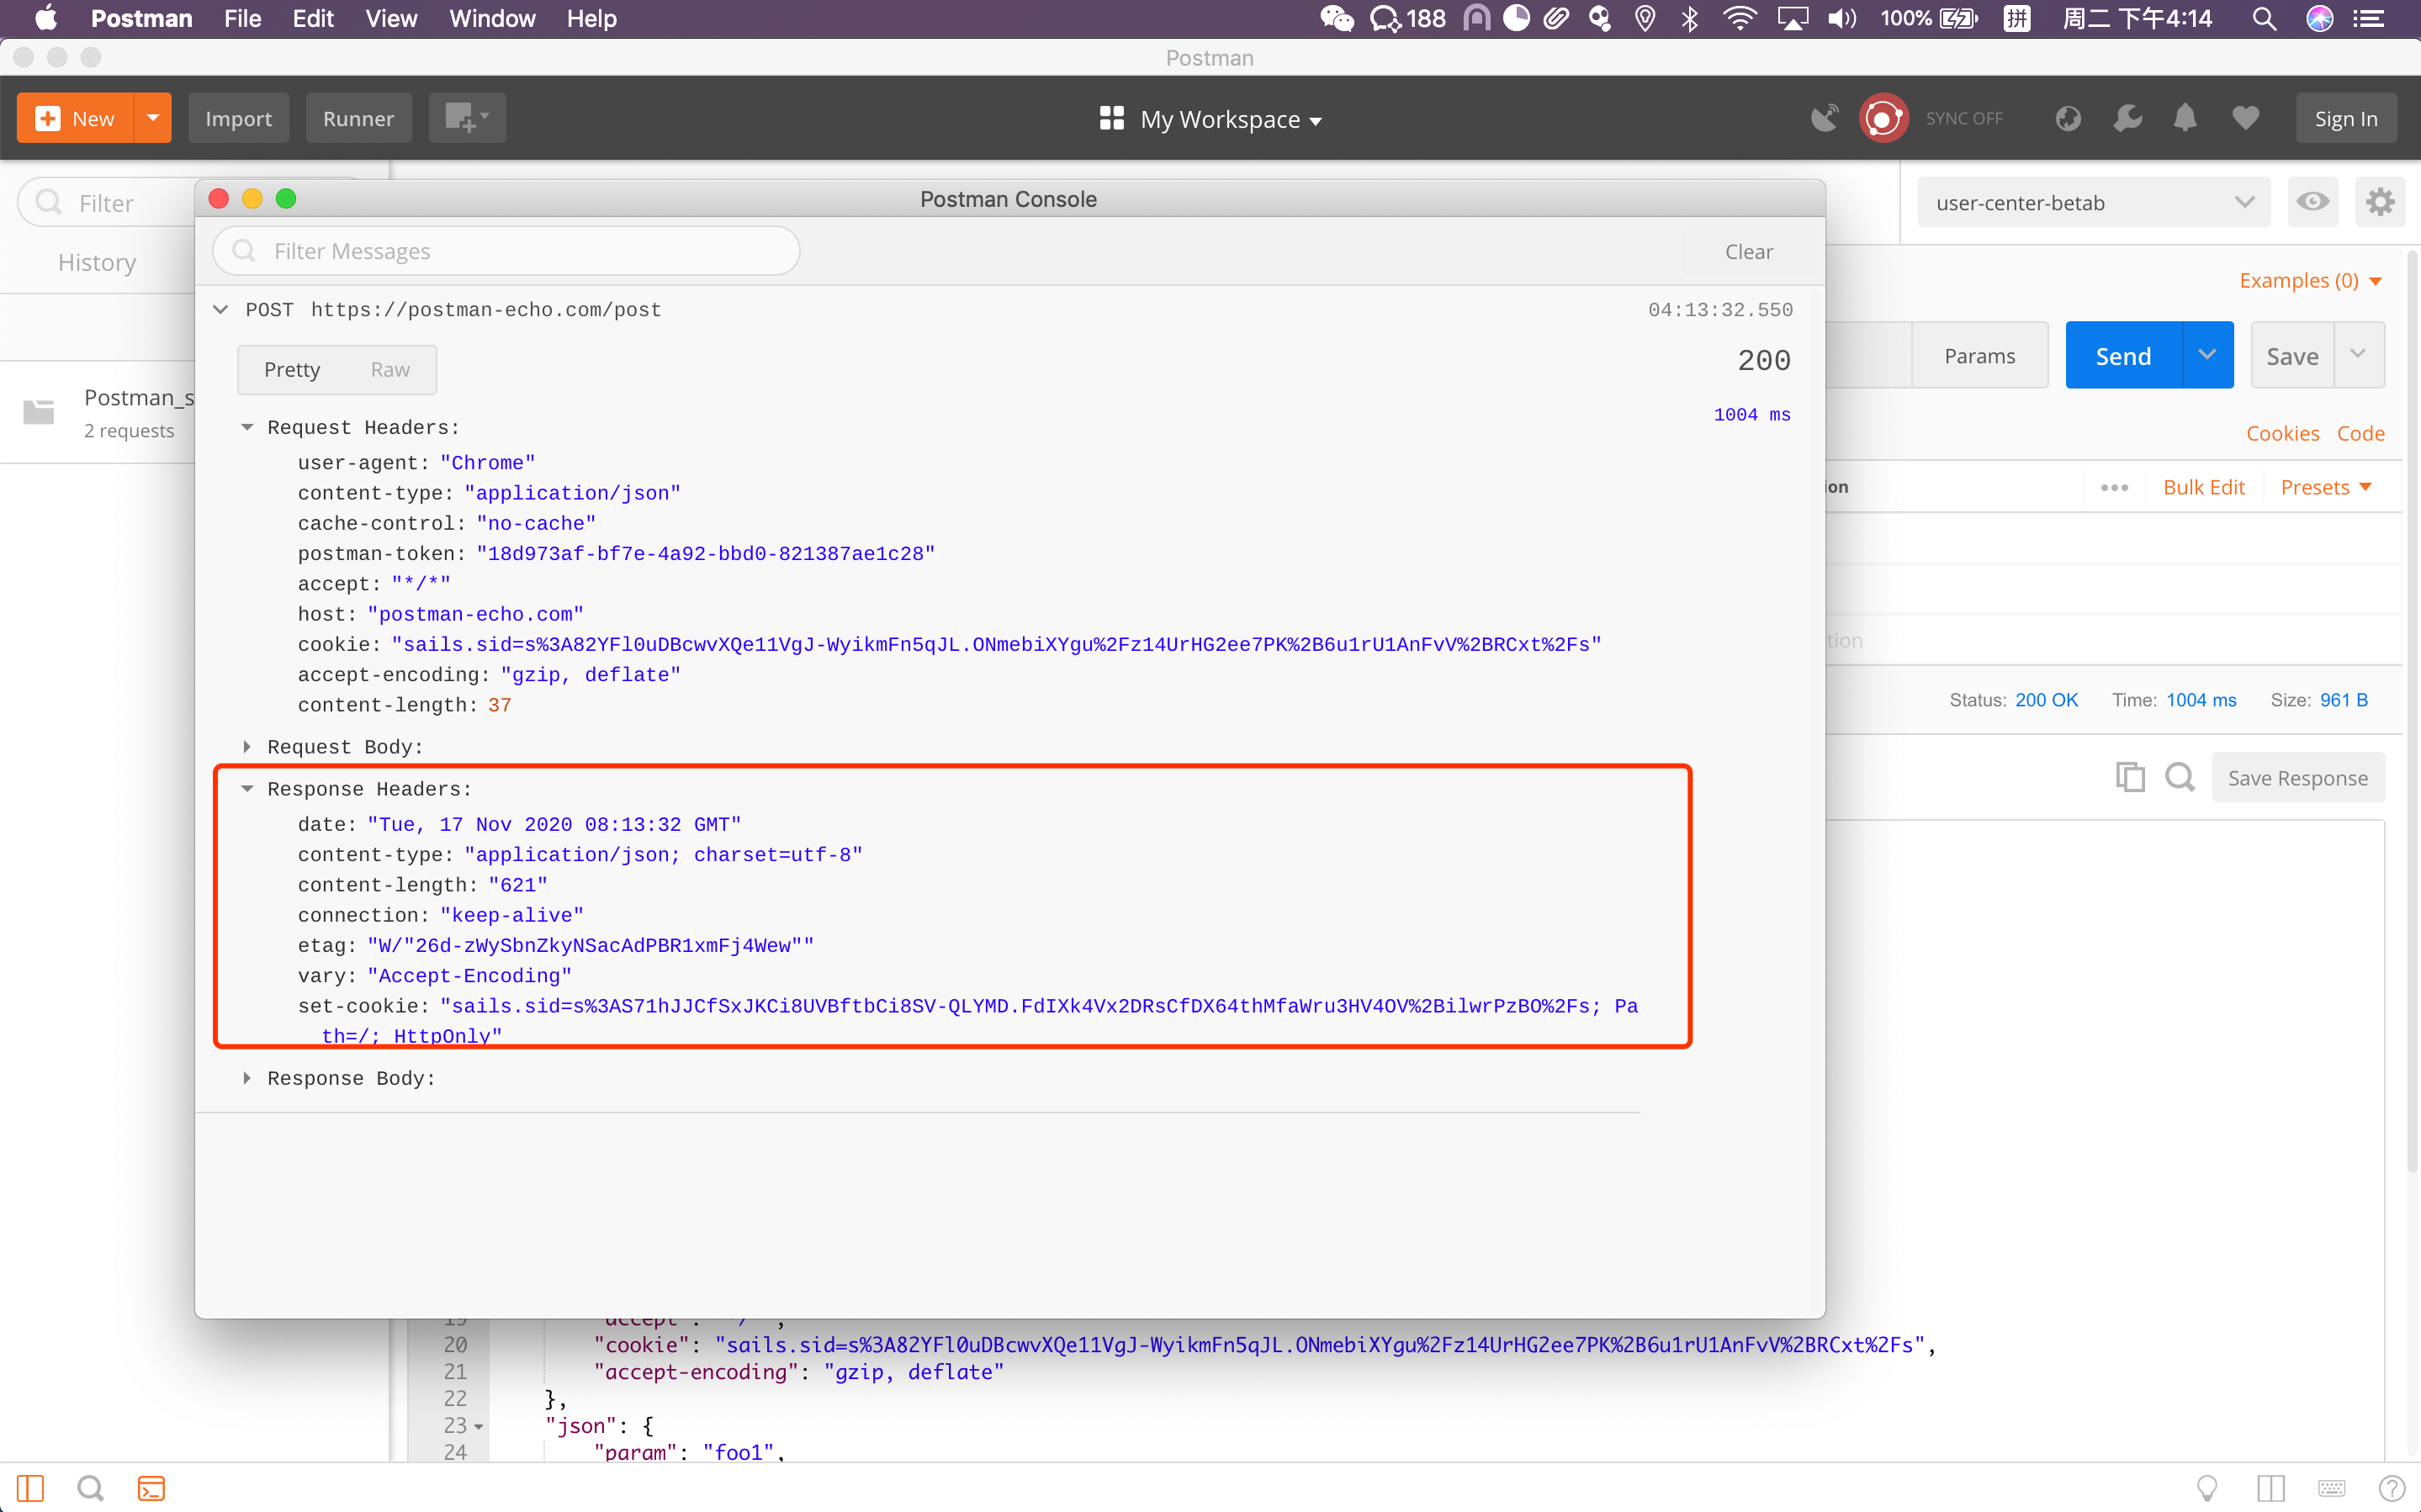
Task: Switch console view to Raw
Action: tap(390, 369)
